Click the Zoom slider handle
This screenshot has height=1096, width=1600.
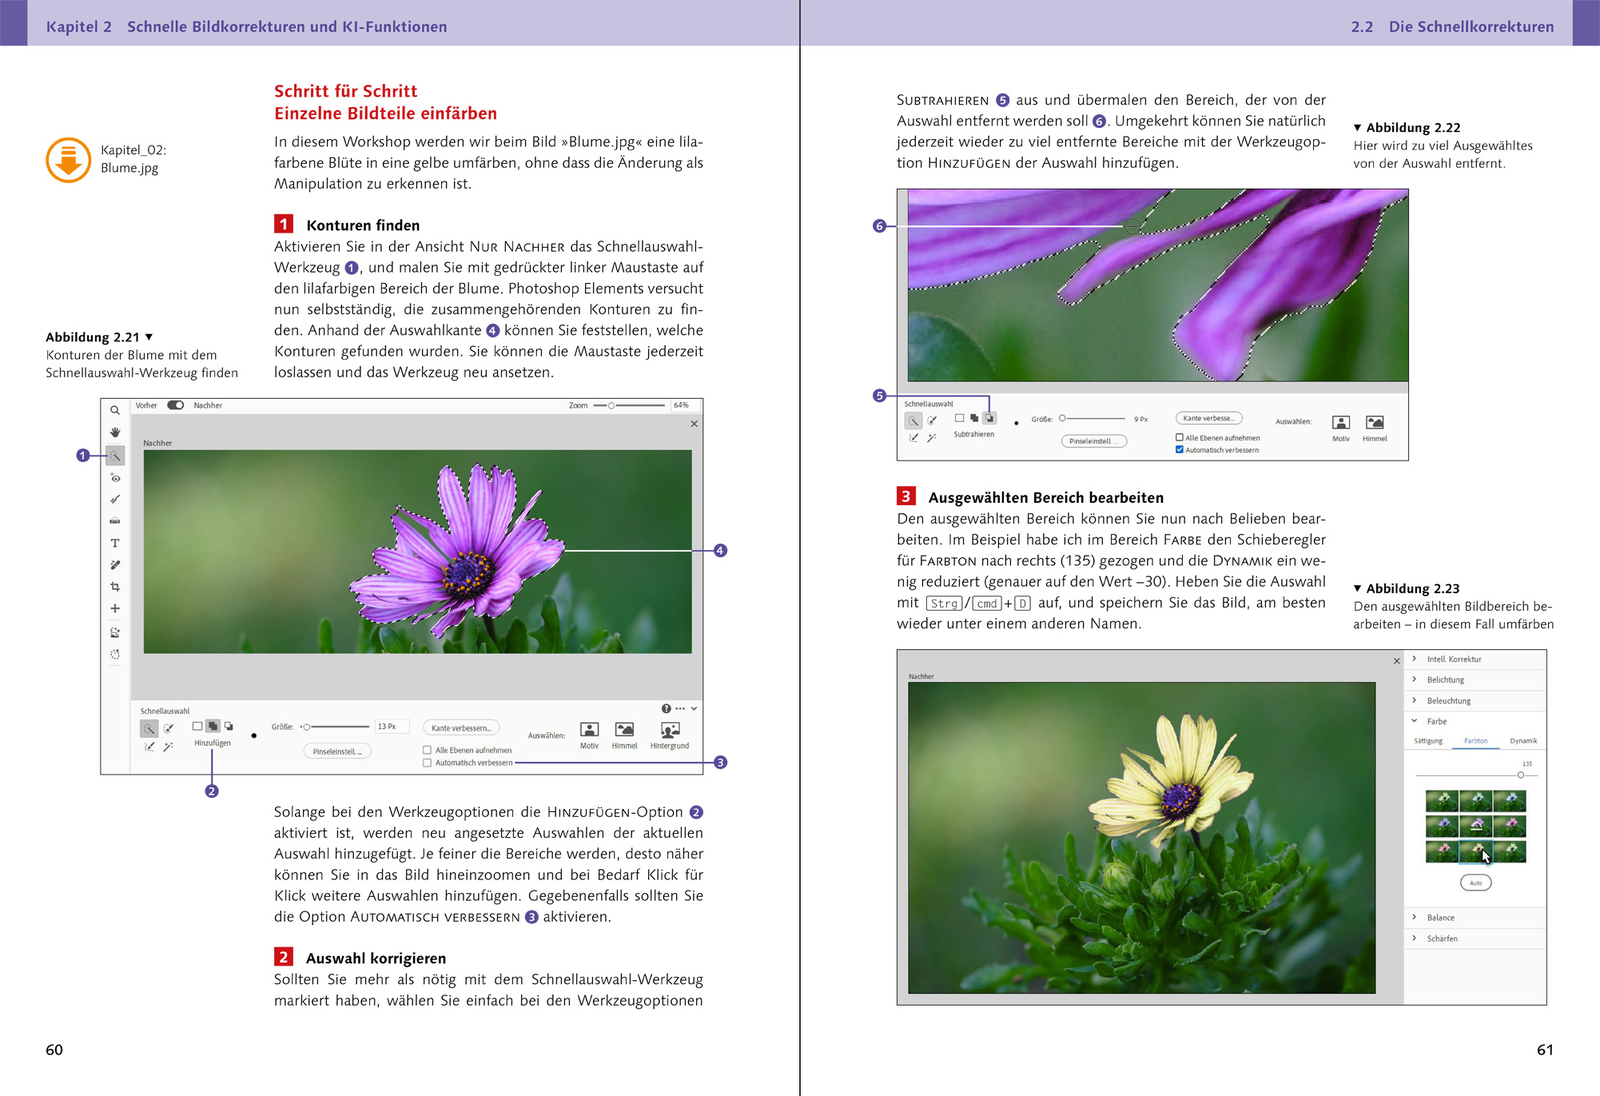611,405
